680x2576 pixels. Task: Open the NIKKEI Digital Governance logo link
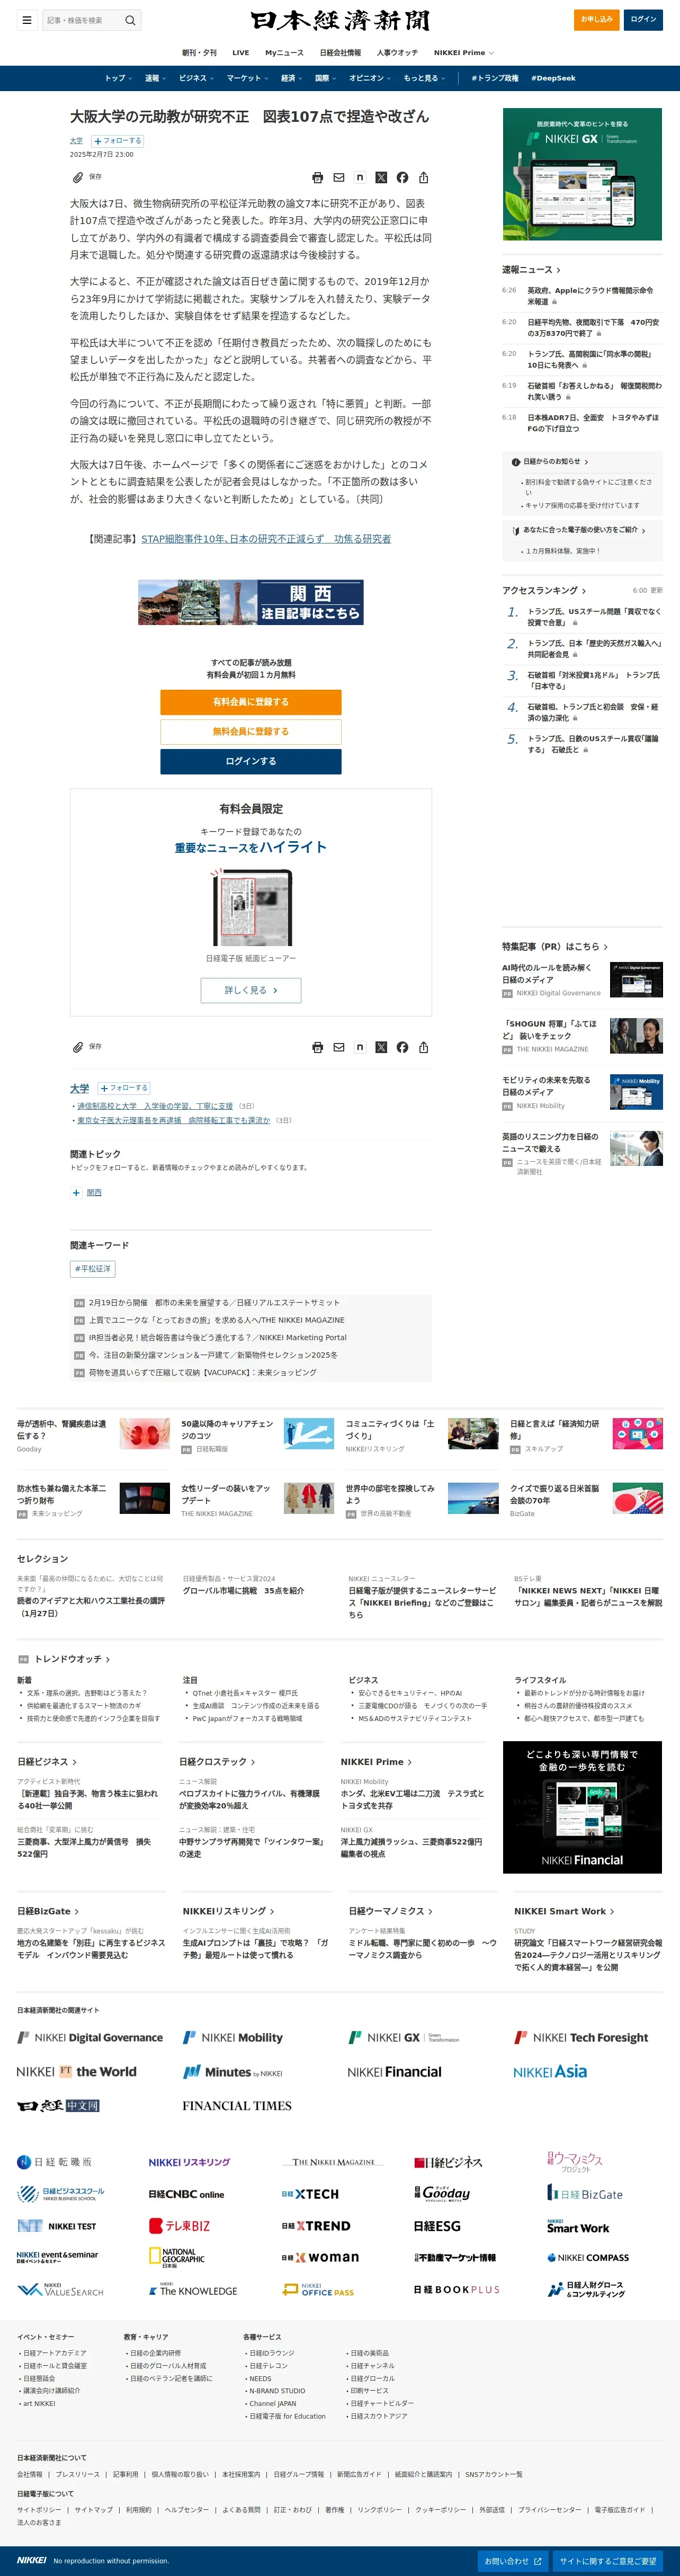pos(90,2037)
